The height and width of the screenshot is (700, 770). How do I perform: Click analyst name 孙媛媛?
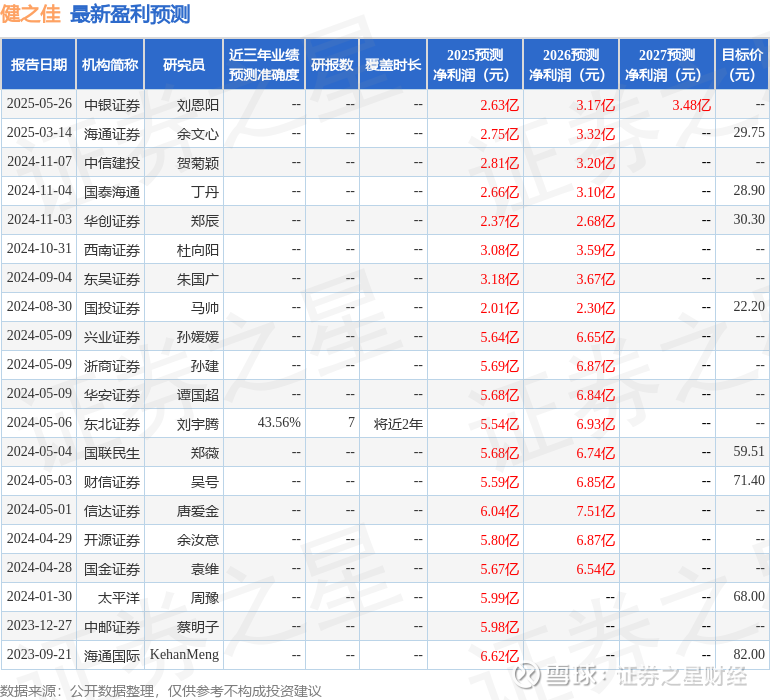tap(198, 337)
